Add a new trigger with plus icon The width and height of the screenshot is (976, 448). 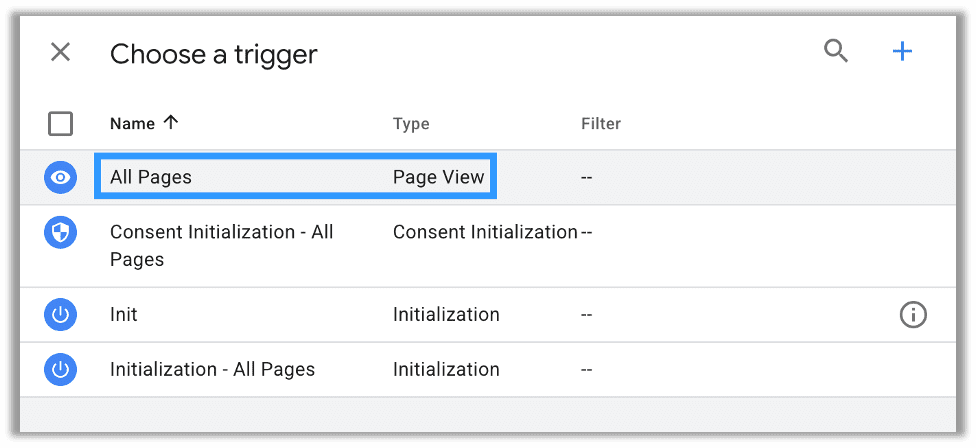pos(902,51)
